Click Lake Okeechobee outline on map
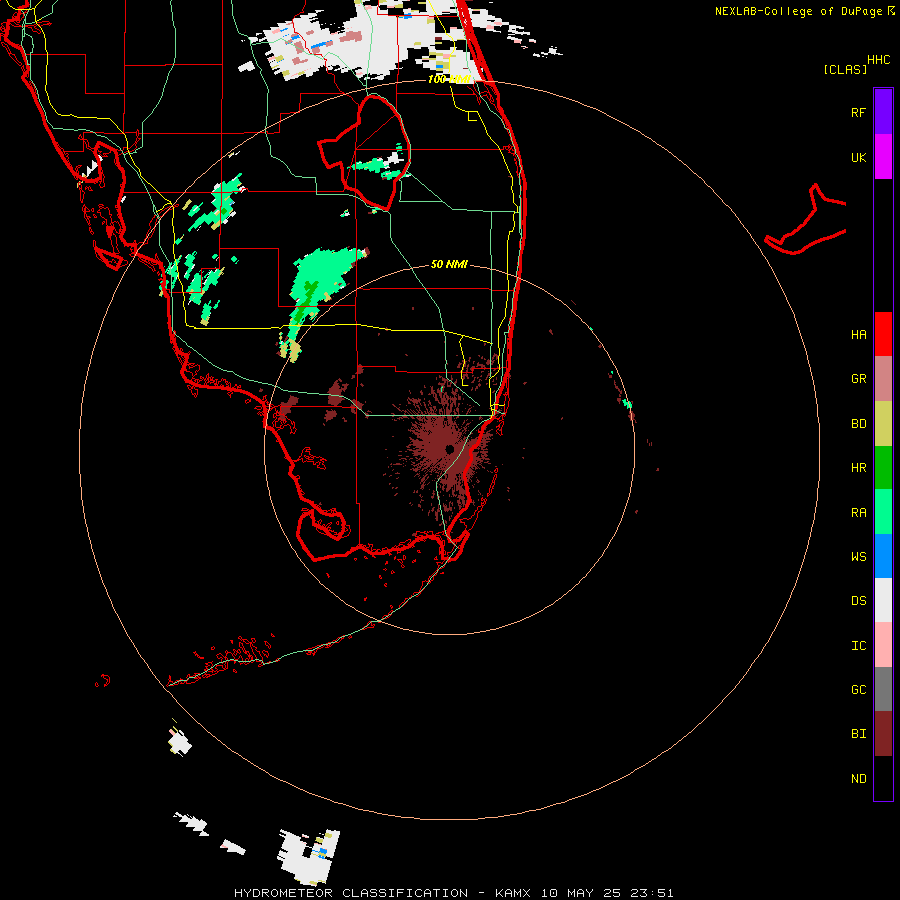The width and height of the screenshot is (900, 900). point(366,152)
